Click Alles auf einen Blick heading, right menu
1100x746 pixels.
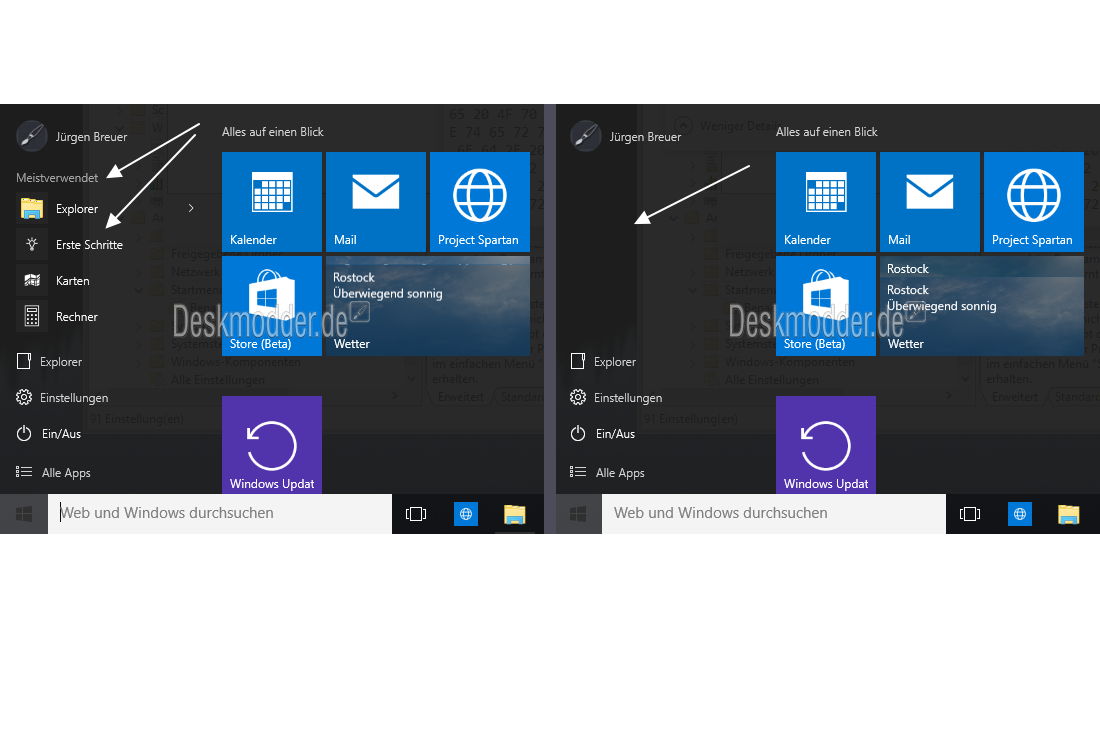point(827,132)
